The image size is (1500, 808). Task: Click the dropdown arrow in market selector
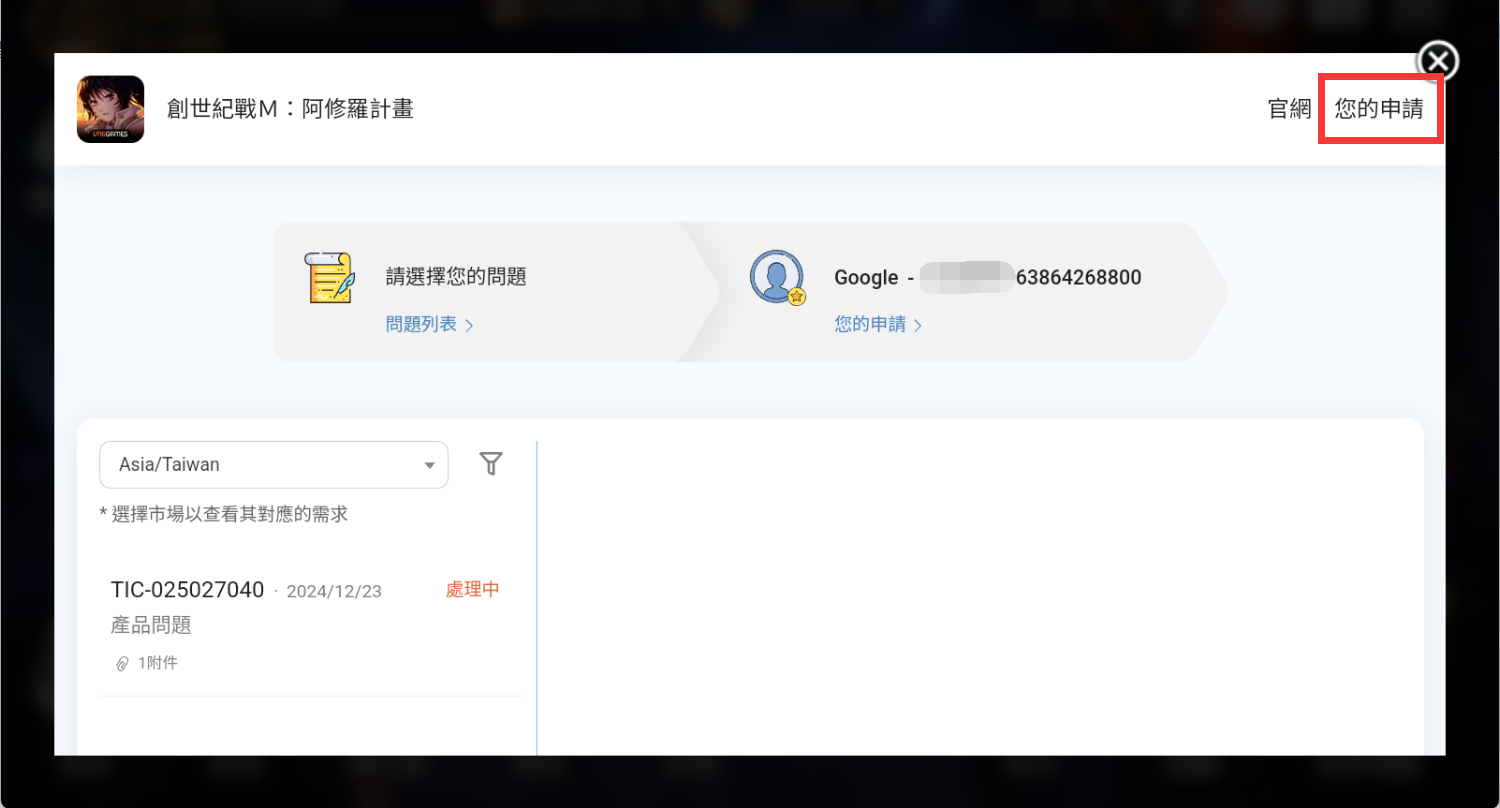[429, 465]
